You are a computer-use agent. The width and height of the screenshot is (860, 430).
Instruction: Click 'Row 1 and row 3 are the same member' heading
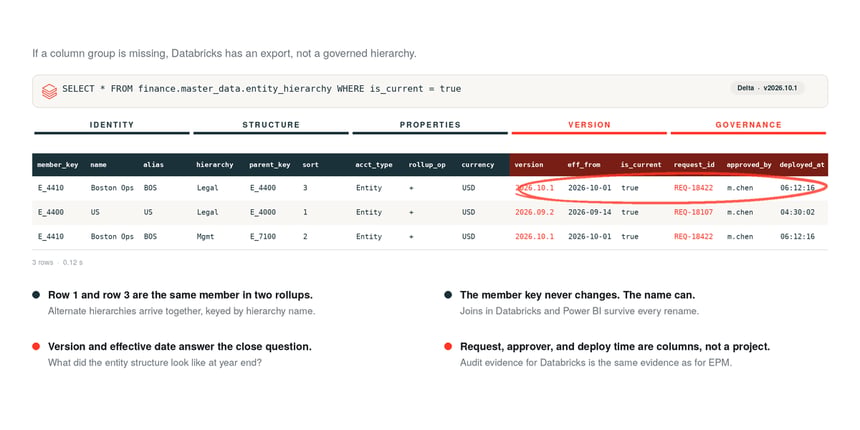(x=180, y=295)
